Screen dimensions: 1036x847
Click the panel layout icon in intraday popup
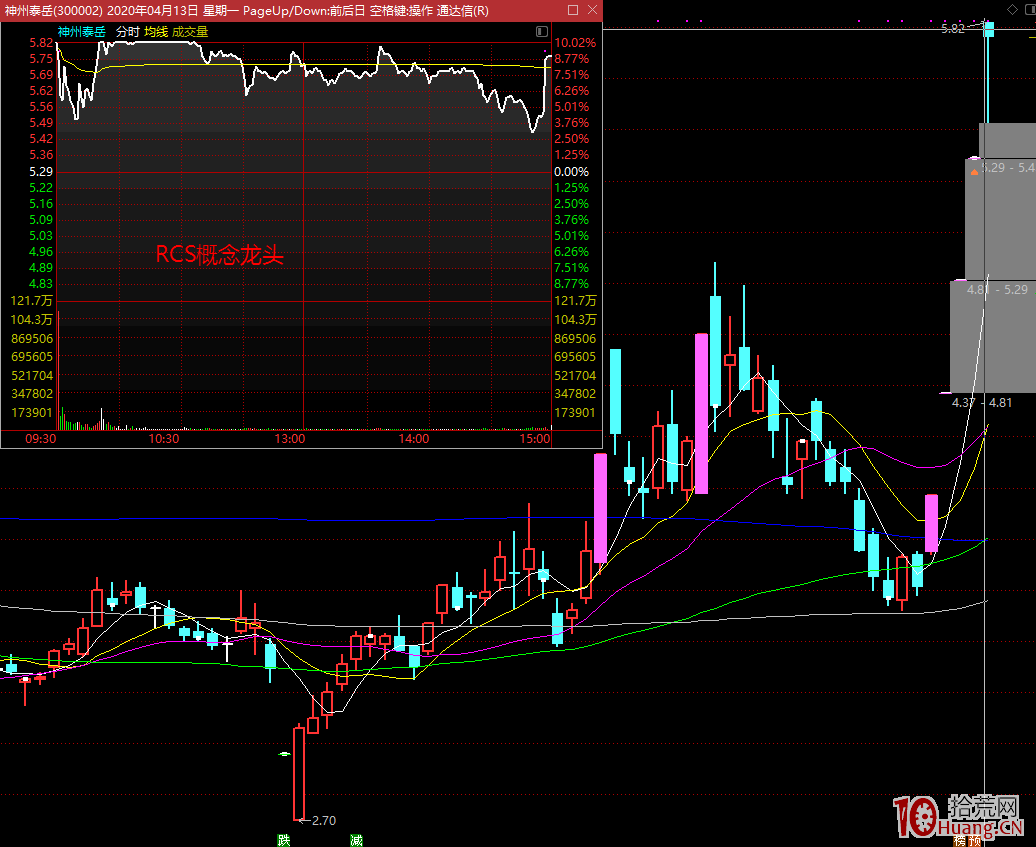pos(542,32)
